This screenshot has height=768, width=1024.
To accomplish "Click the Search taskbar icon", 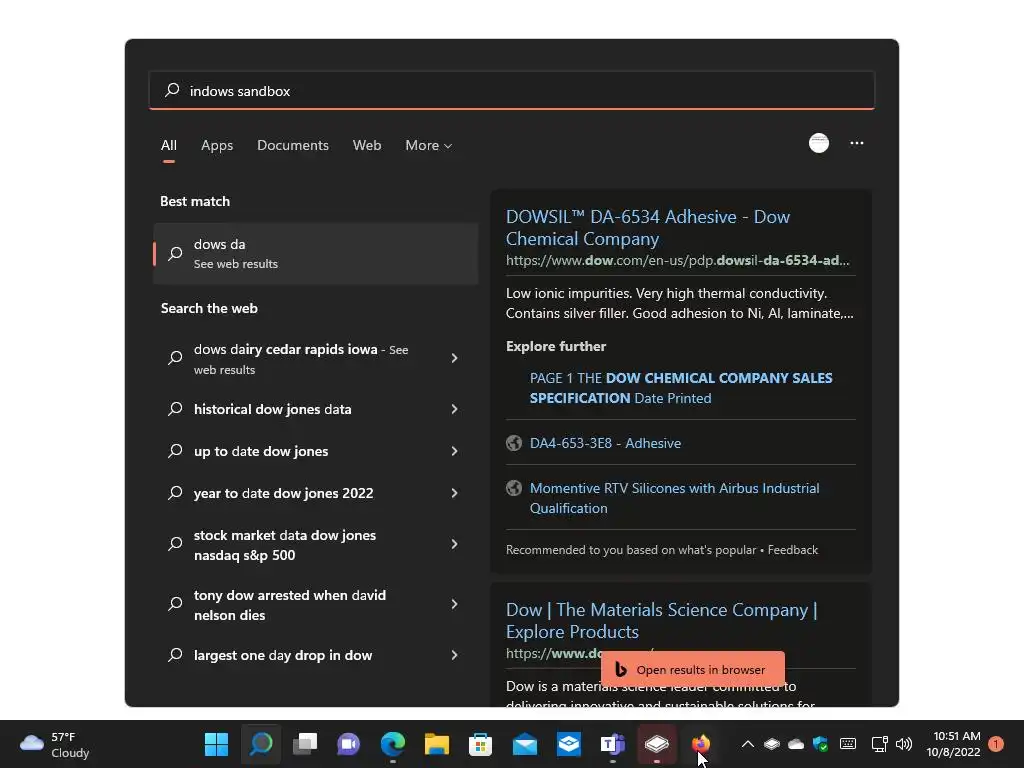I will pos(261,743).
